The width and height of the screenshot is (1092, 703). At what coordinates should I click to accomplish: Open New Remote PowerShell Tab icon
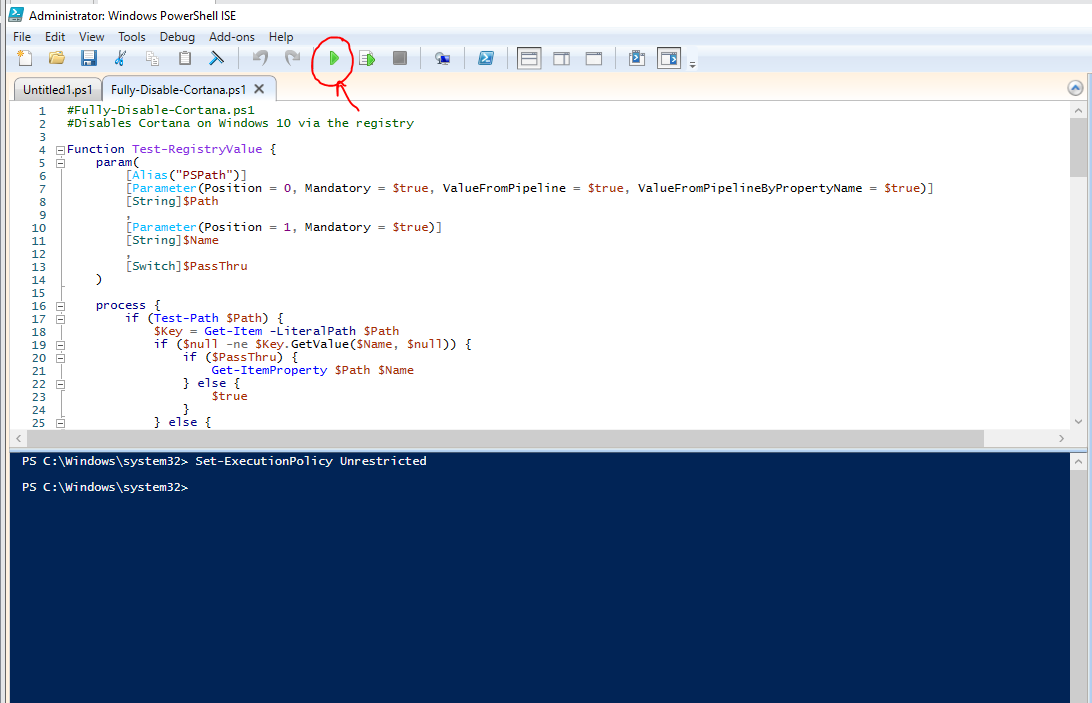[442, 59]
